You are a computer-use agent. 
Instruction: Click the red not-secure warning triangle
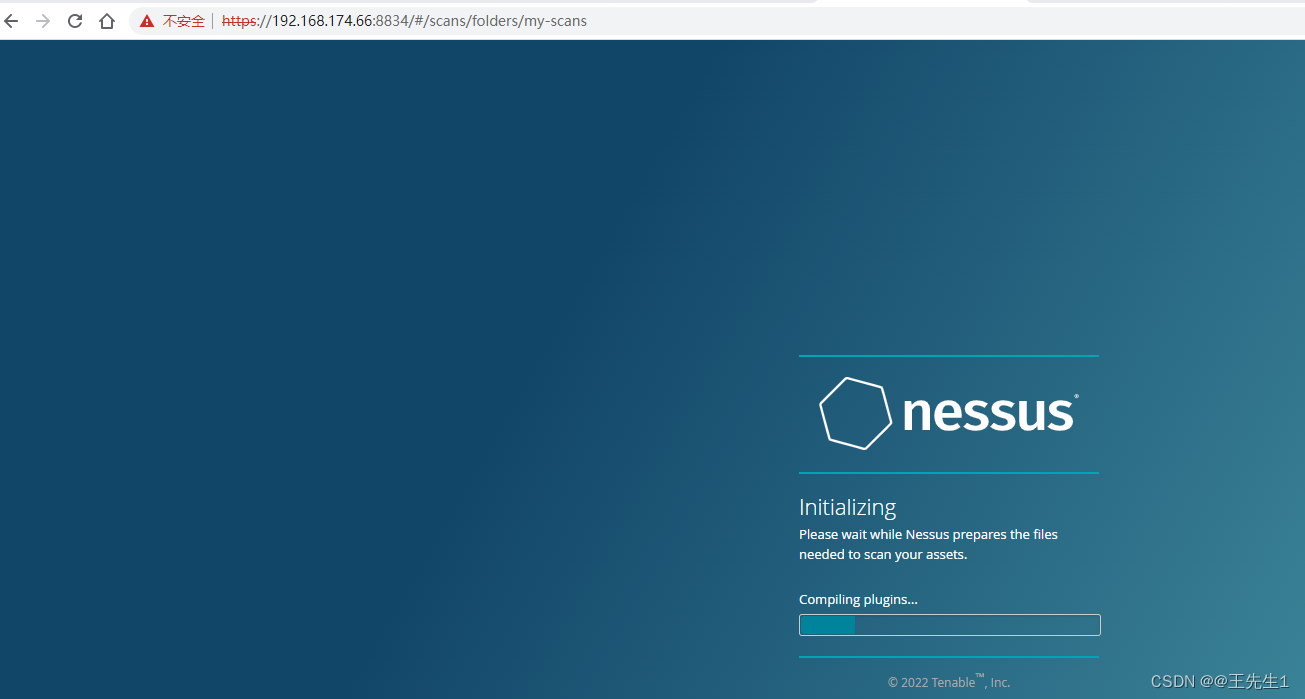coord(147,21)
